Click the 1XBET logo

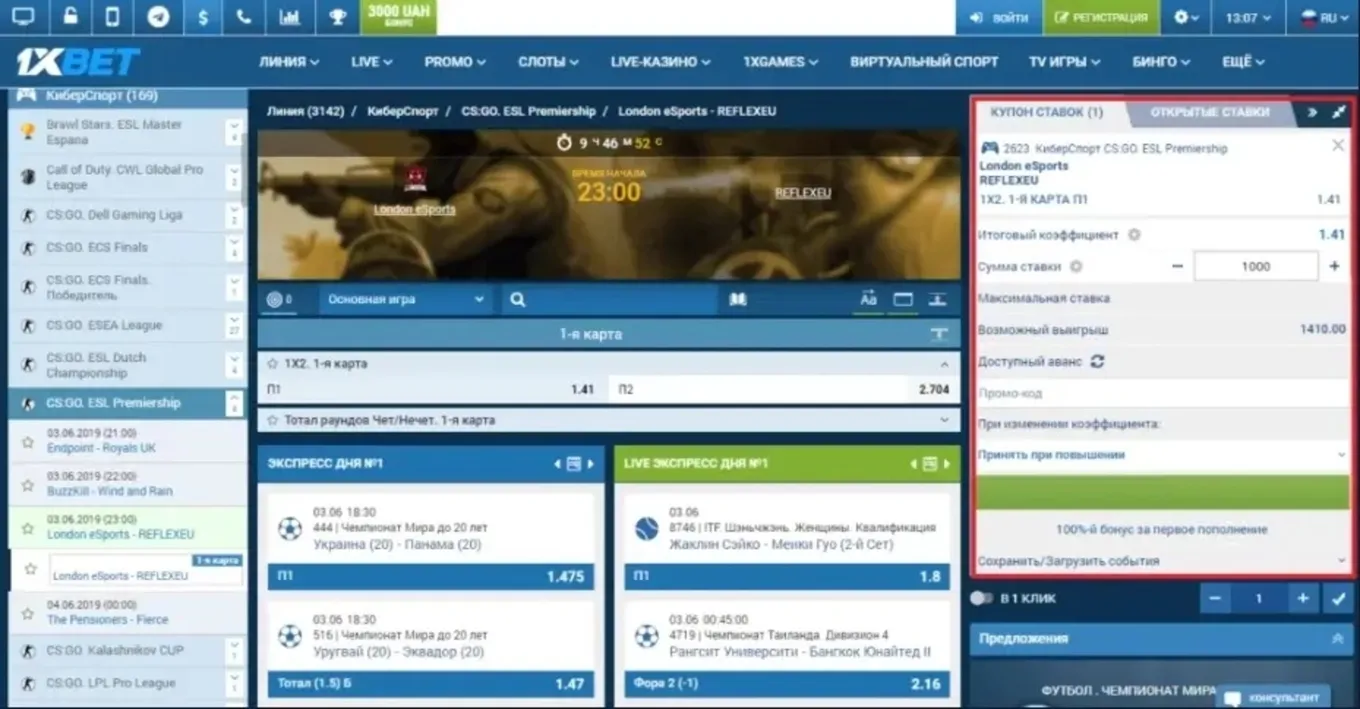[x=78, y=62]
